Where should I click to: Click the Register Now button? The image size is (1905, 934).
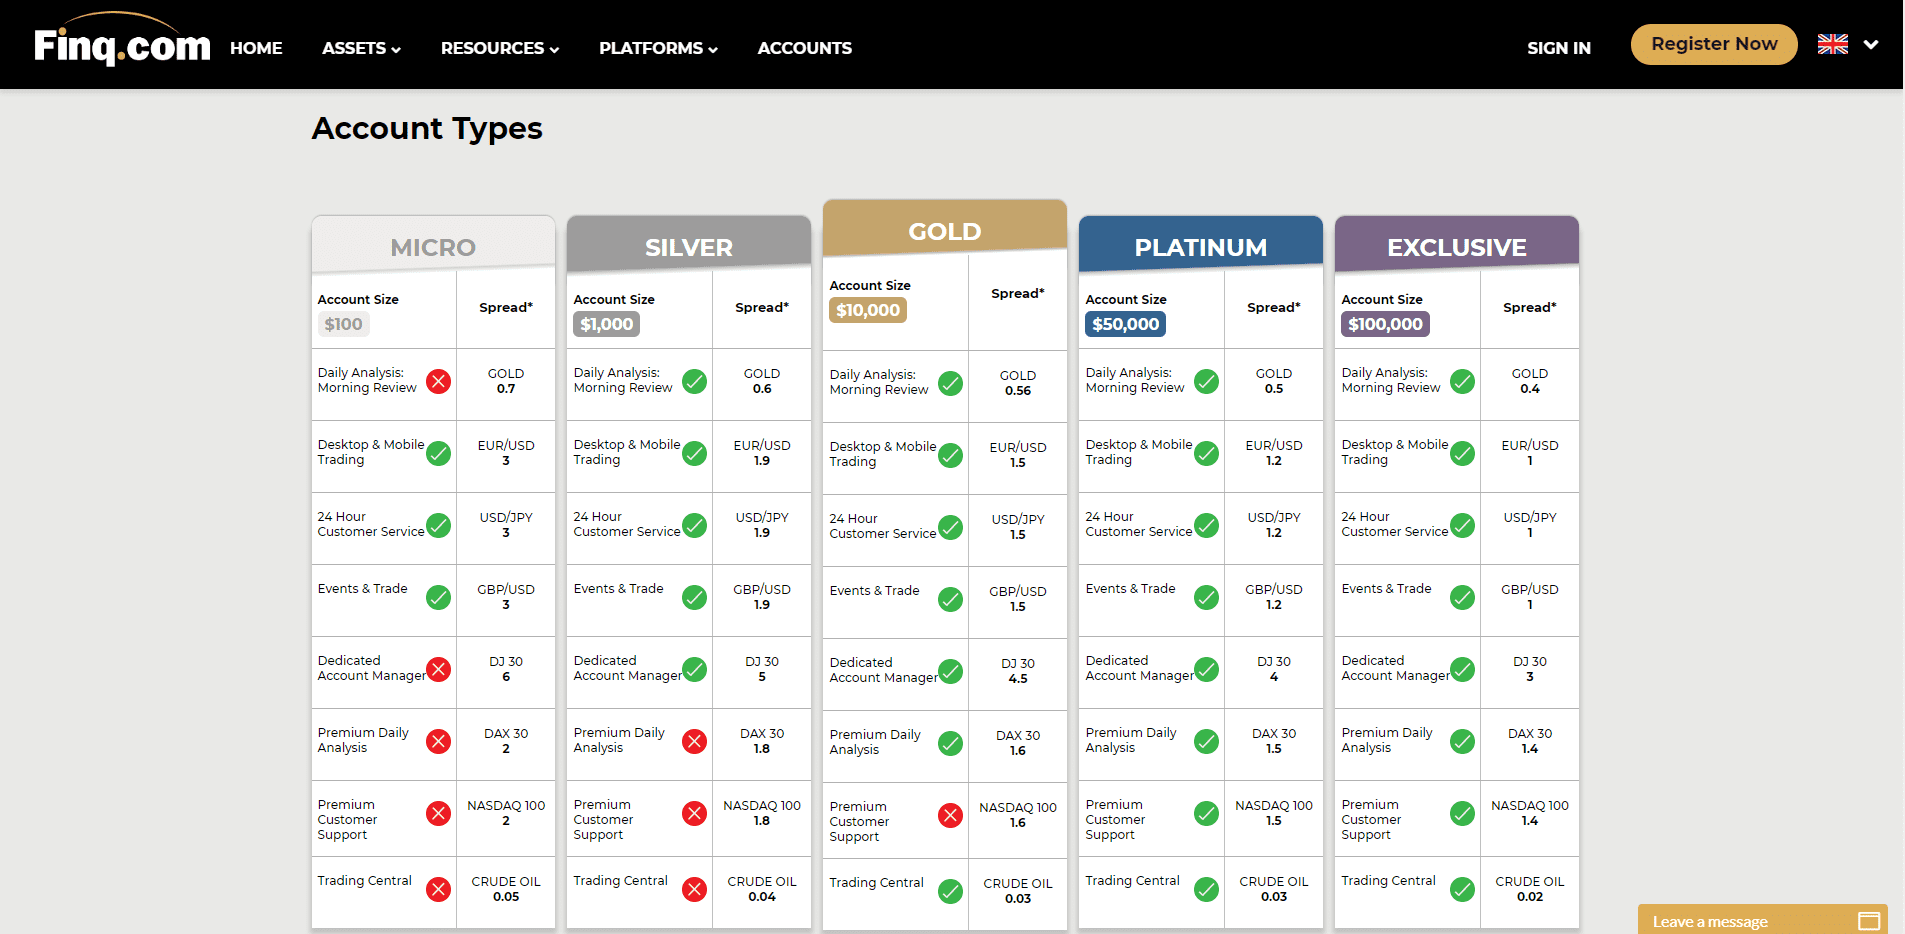(x=1714, y=44)
